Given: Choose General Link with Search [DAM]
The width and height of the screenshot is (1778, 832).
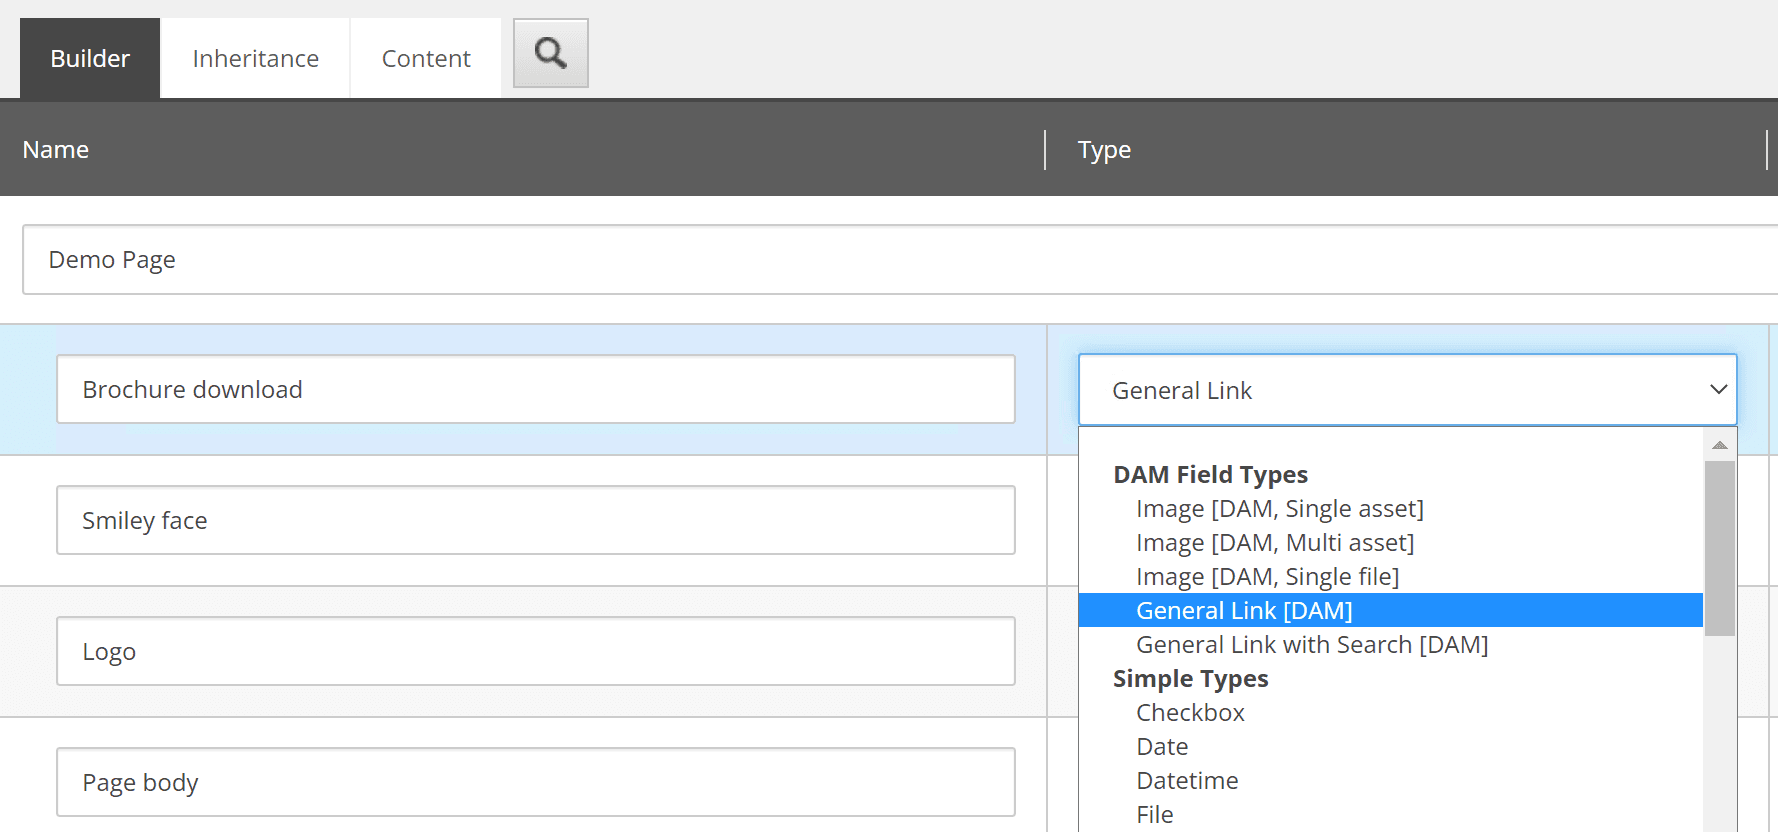Looking at the screenshot, I should pyautogui.click(x=1312, y=645).
